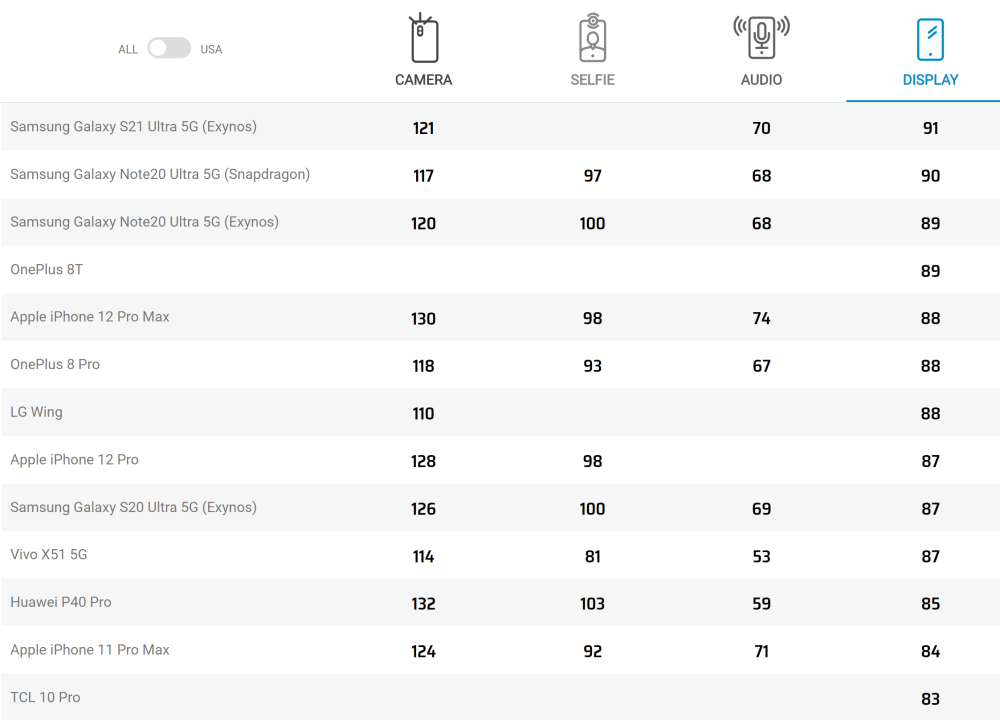This screenshot has width=1000, height=720.
Task: Click the Audio microphone icon
Action: 761,38
